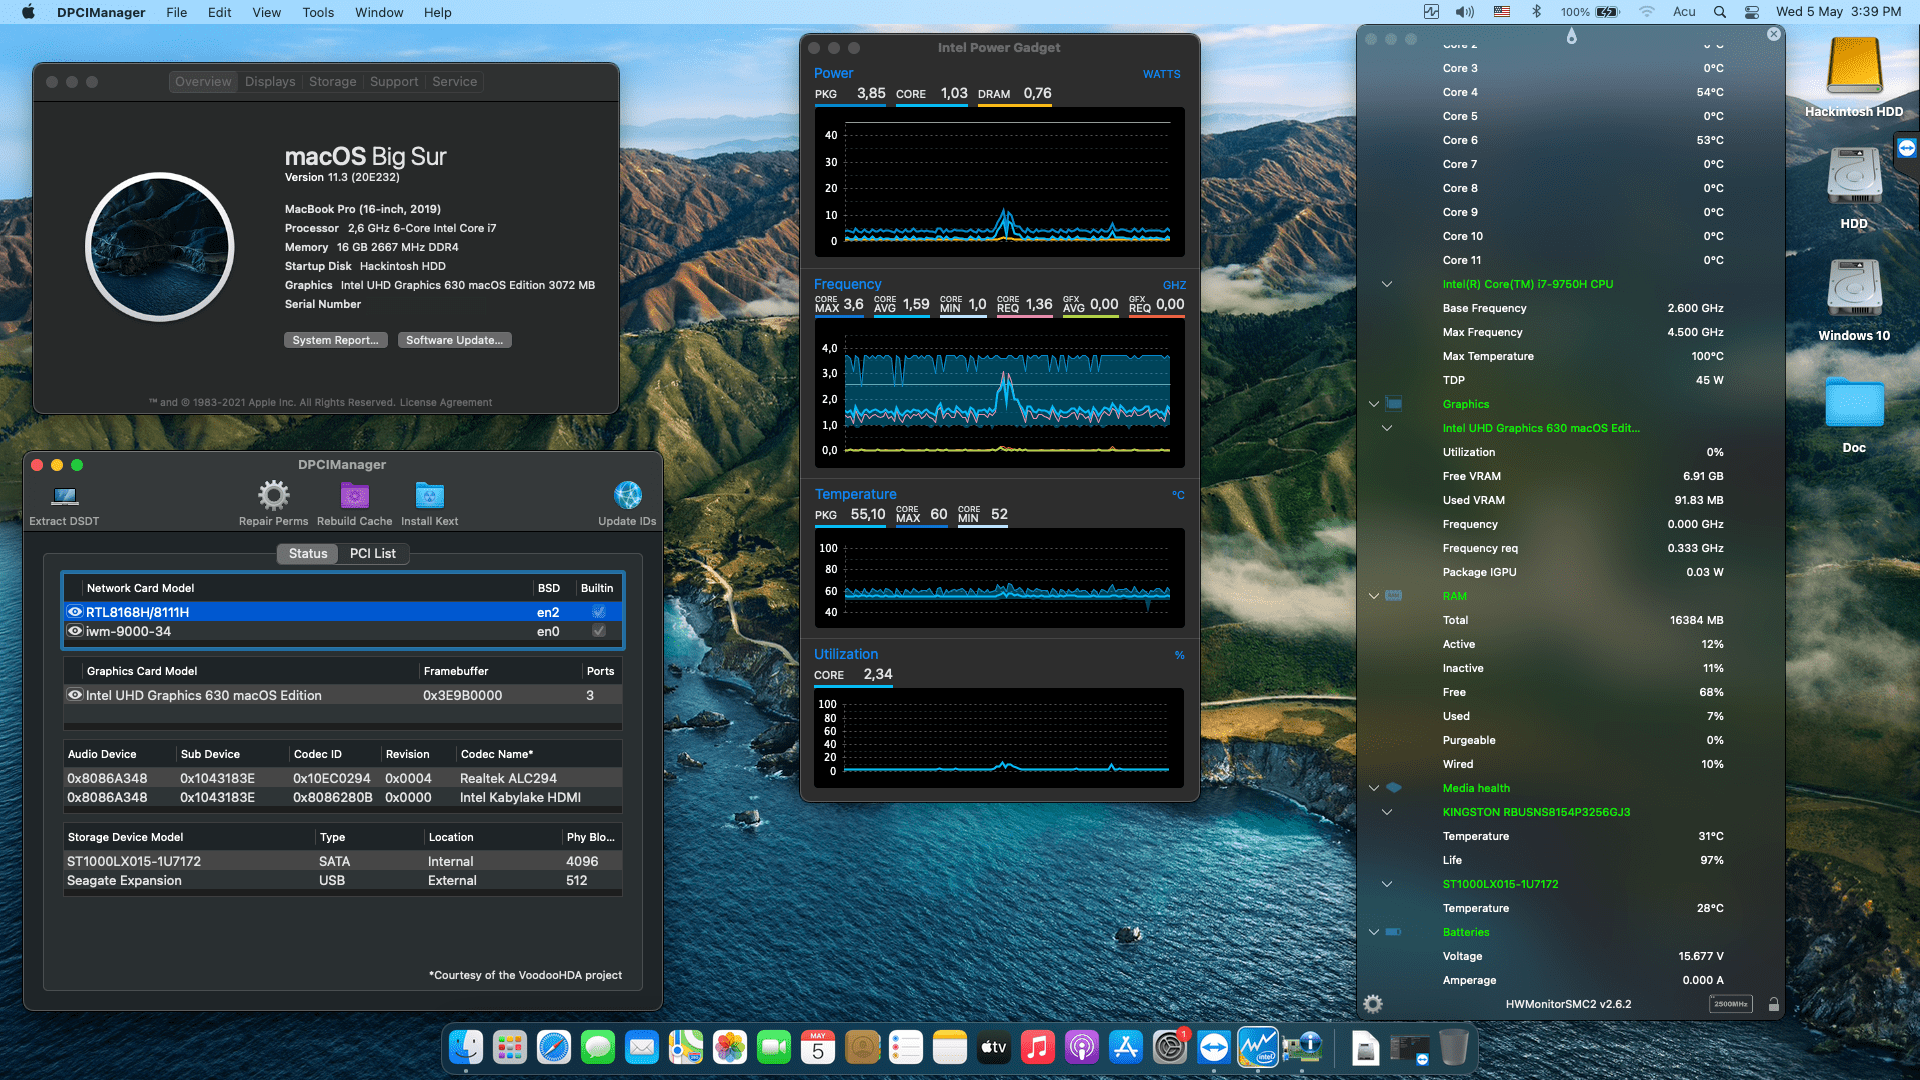Click the Spotlight search icon in menu bar

(x=1719, y=12)
